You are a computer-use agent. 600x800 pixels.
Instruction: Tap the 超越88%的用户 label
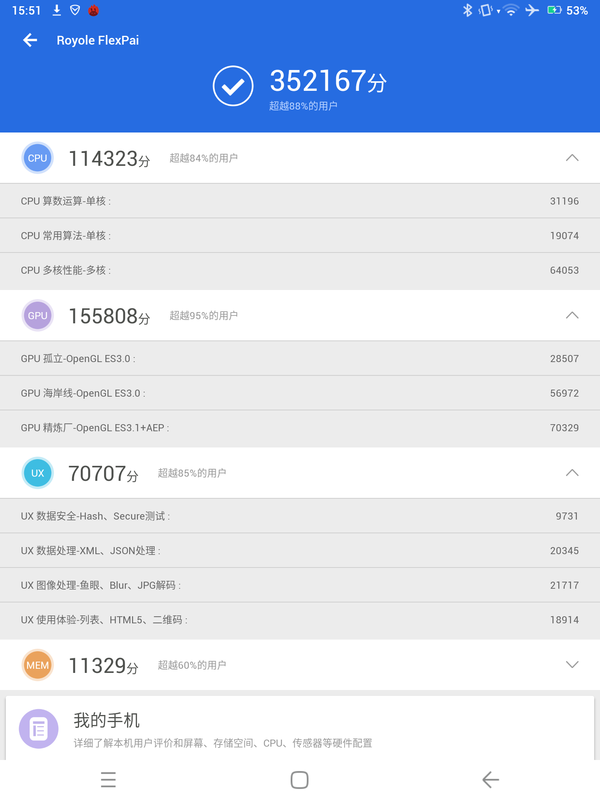(303, 106)
